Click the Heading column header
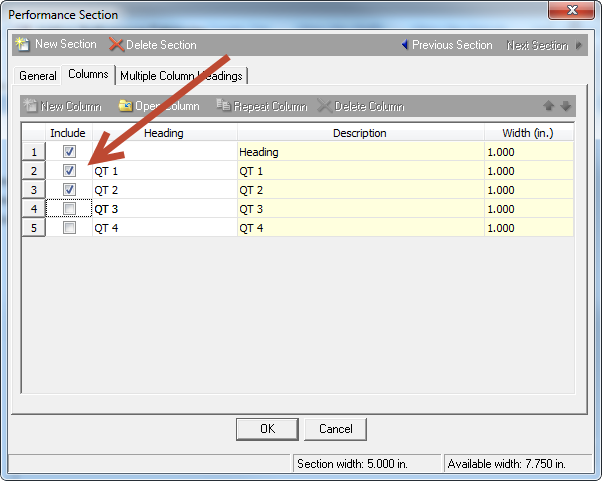The height and width of the screenshot is (481, 602). (x=164, y=133)
